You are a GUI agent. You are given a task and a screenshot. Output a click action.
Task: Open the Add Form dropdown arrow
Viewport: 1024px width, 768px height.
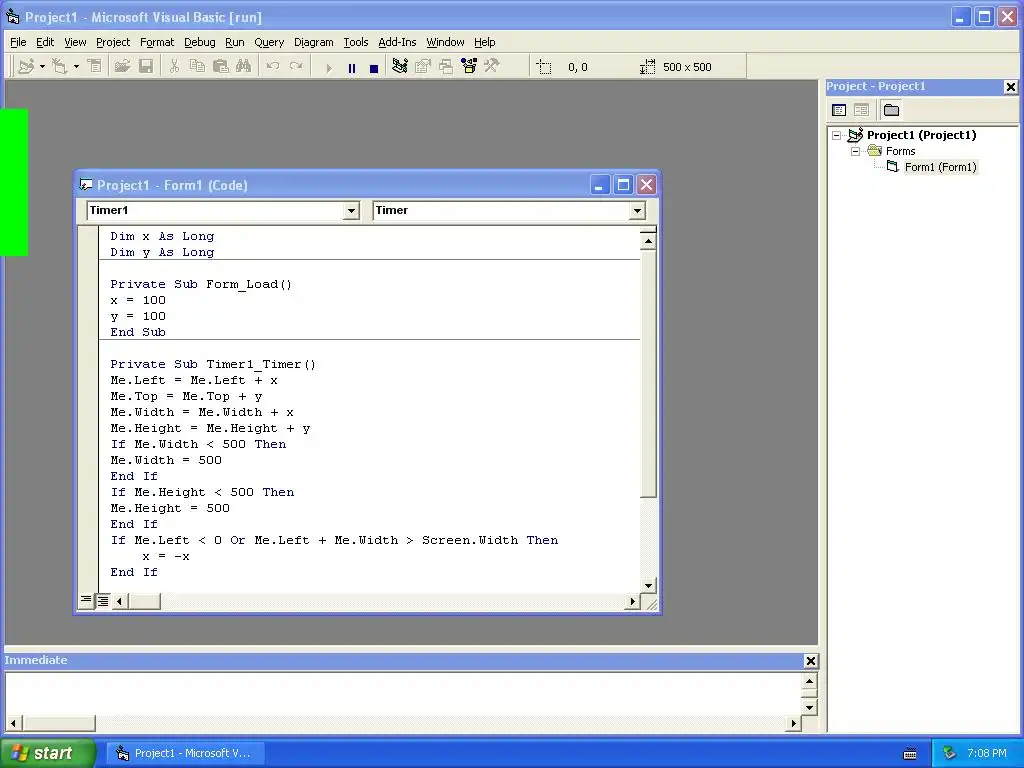point(76,67)
